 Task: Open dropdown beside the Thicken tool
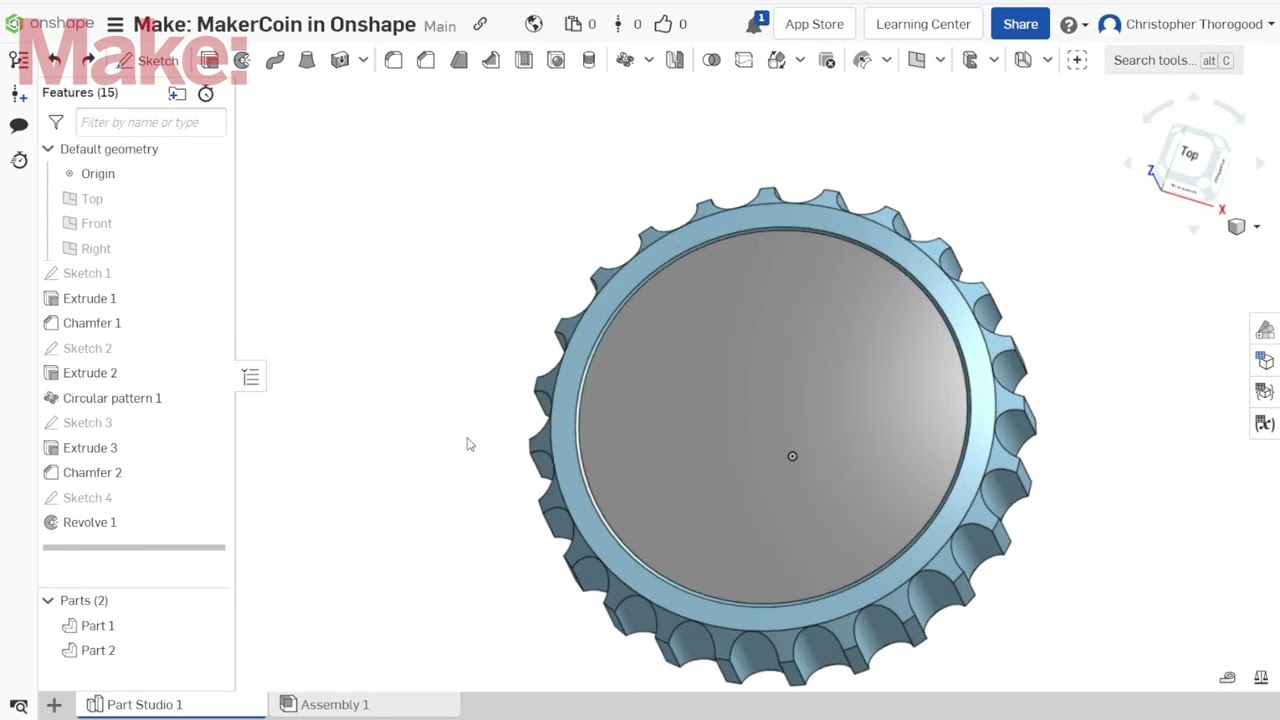(x=363, y=60)
